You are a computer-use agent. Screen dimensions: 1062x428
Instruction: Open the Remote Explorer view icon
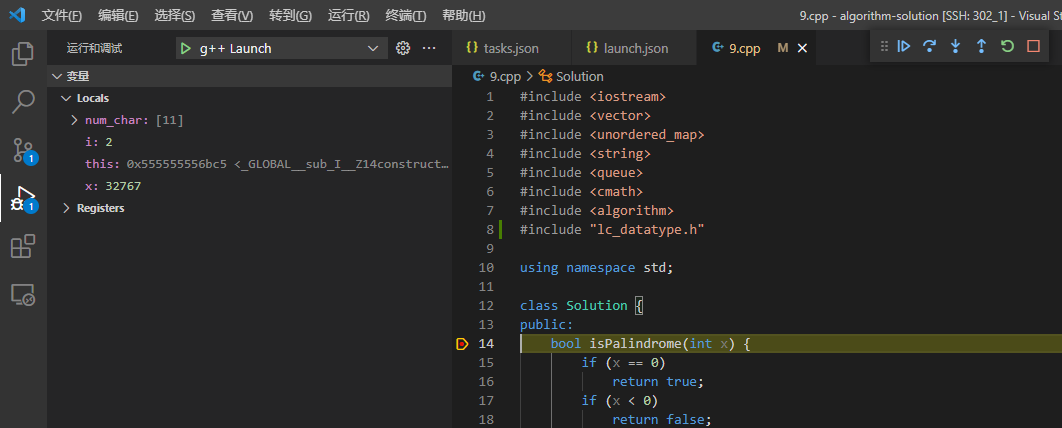coord(23,295)
